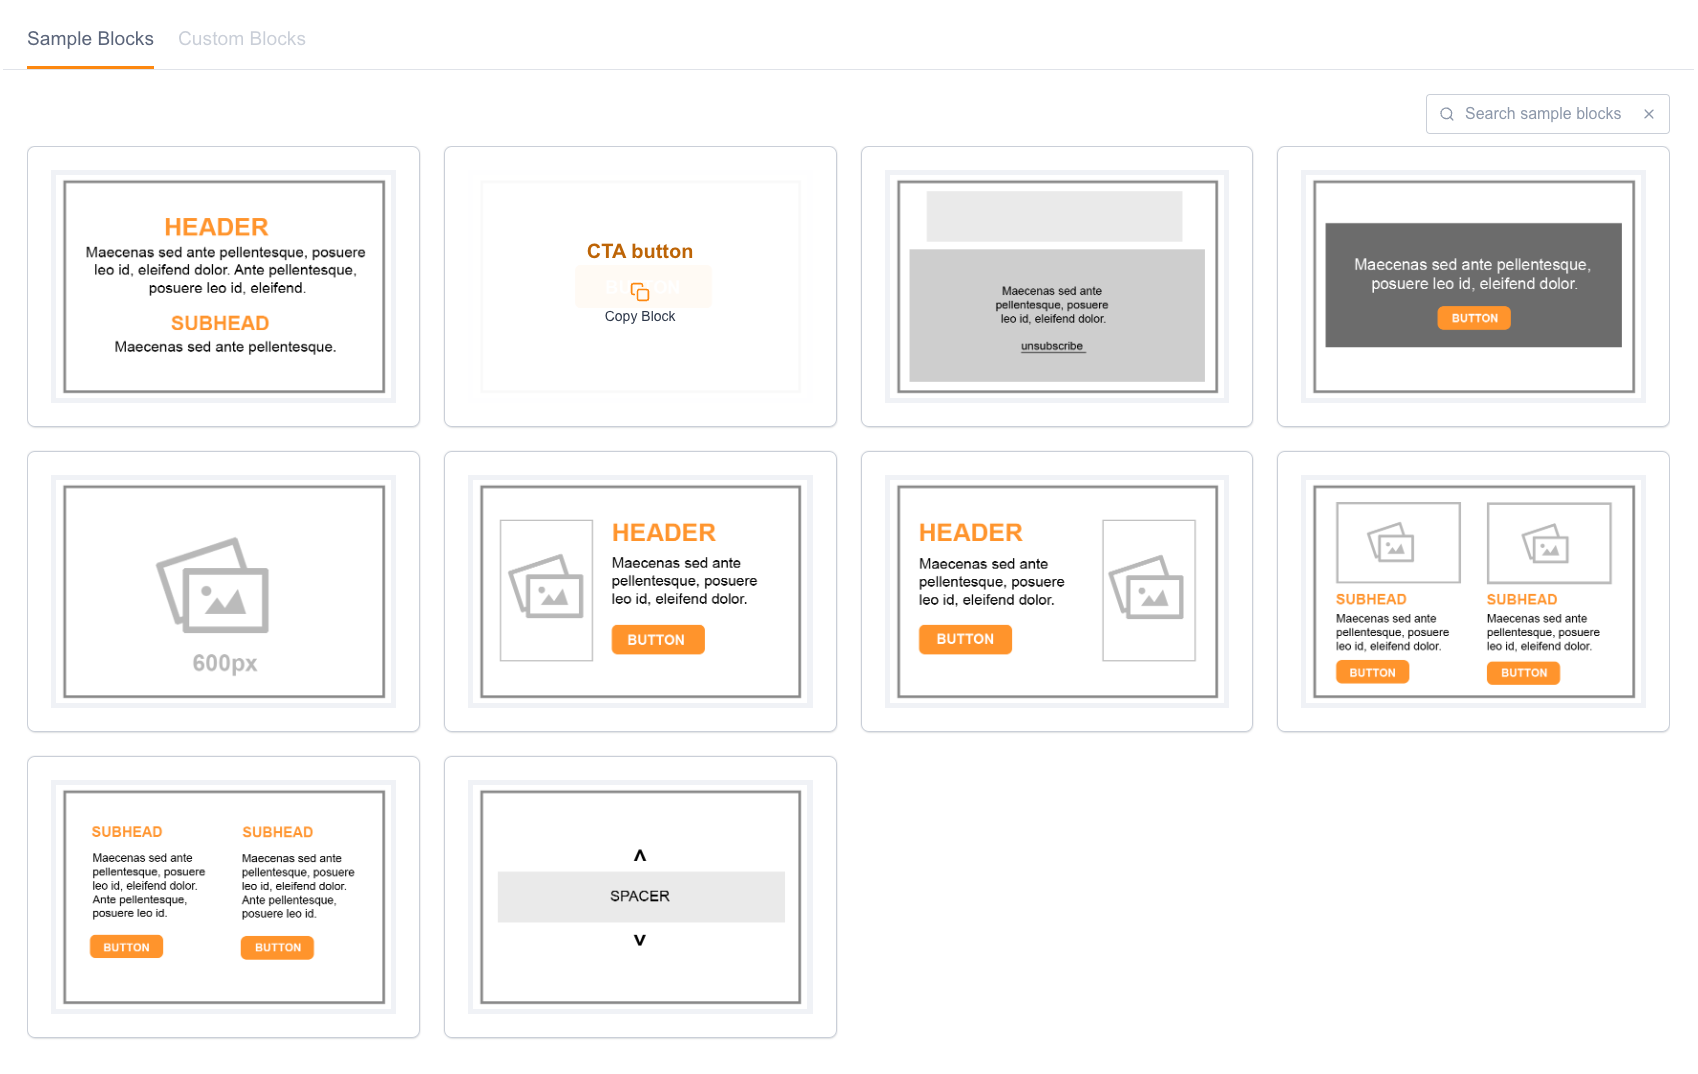
Task: Select the Sample Blocks tab
Action: pyautogui.click(x=90, y=38)
